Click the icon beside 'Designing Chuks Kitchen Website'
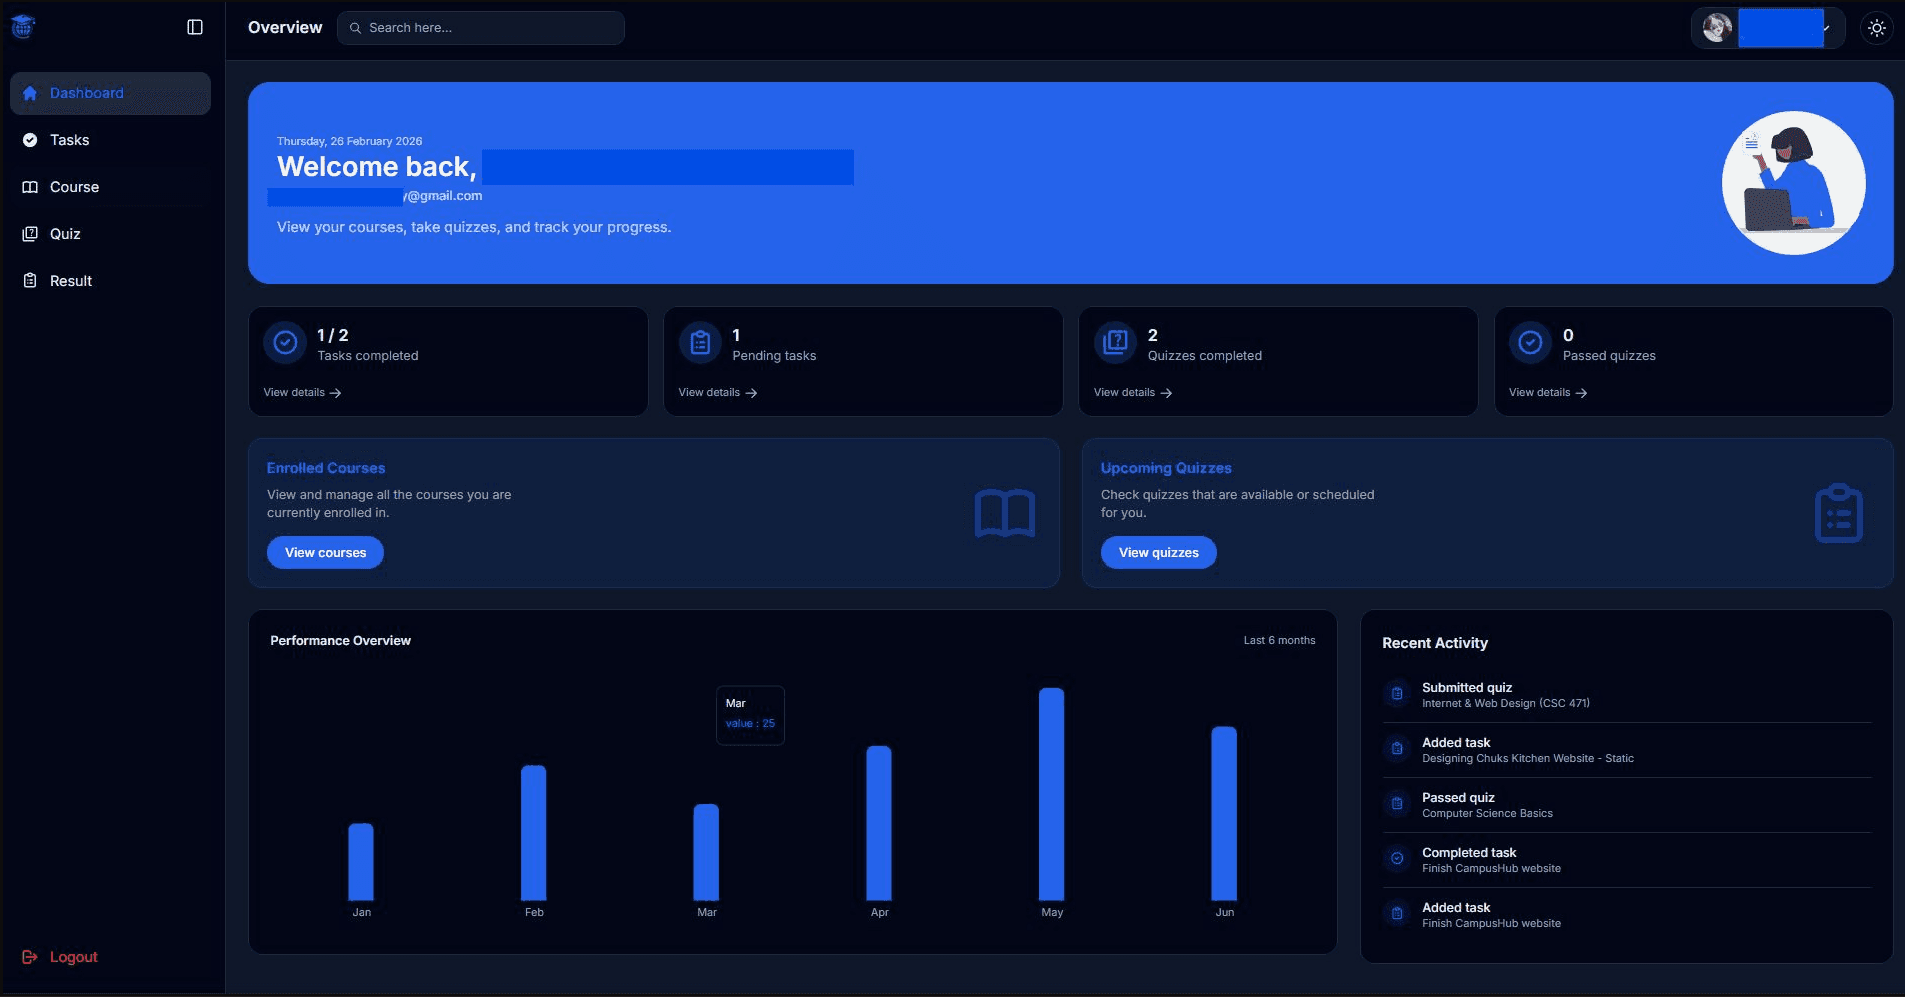This screenshot has width=1905, height=997. pos(1397,749)
